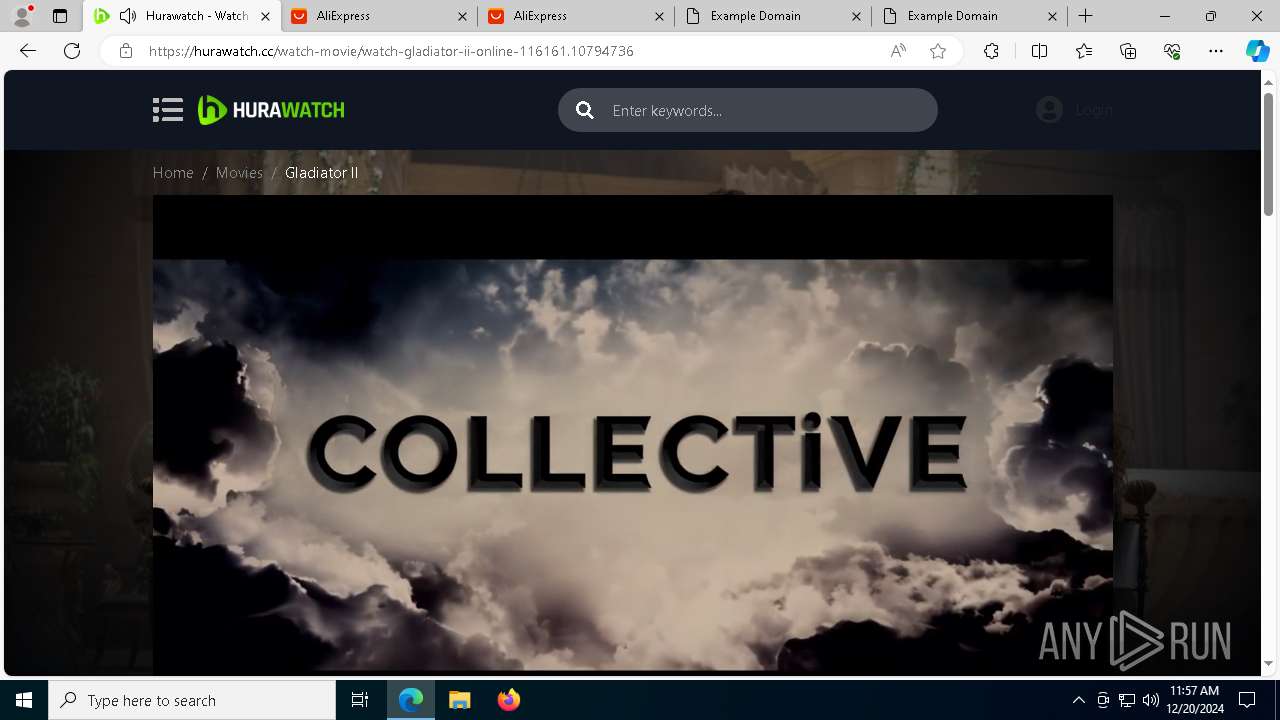Open Browser essentials icon

coord(1172,51)
